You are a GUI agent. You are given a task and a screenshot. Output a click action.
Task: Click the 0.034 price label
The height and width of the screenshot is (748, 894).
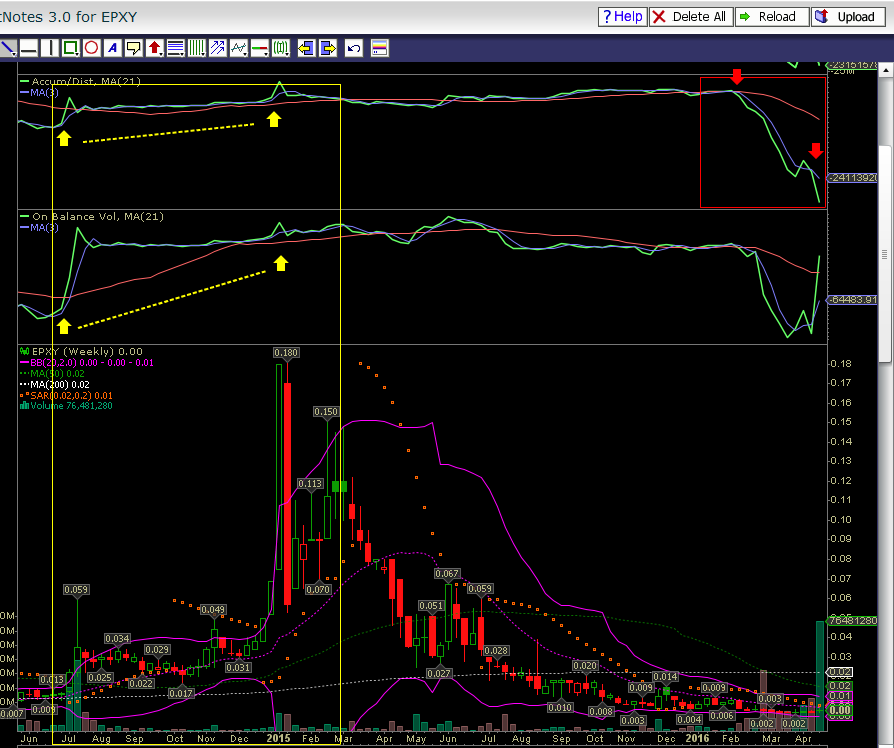pyautogui.click(x=117, y=639)
